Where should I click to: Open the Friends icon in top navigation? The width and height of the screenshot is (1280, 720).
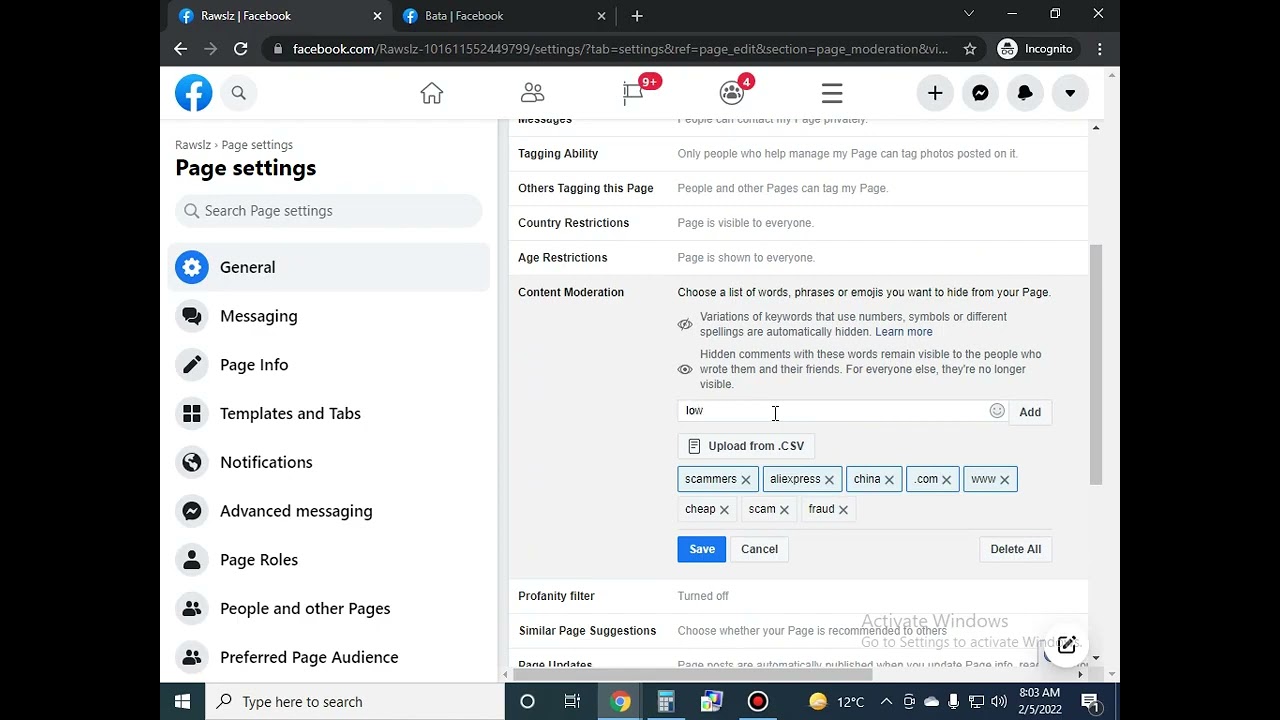(x=532, y=93)
